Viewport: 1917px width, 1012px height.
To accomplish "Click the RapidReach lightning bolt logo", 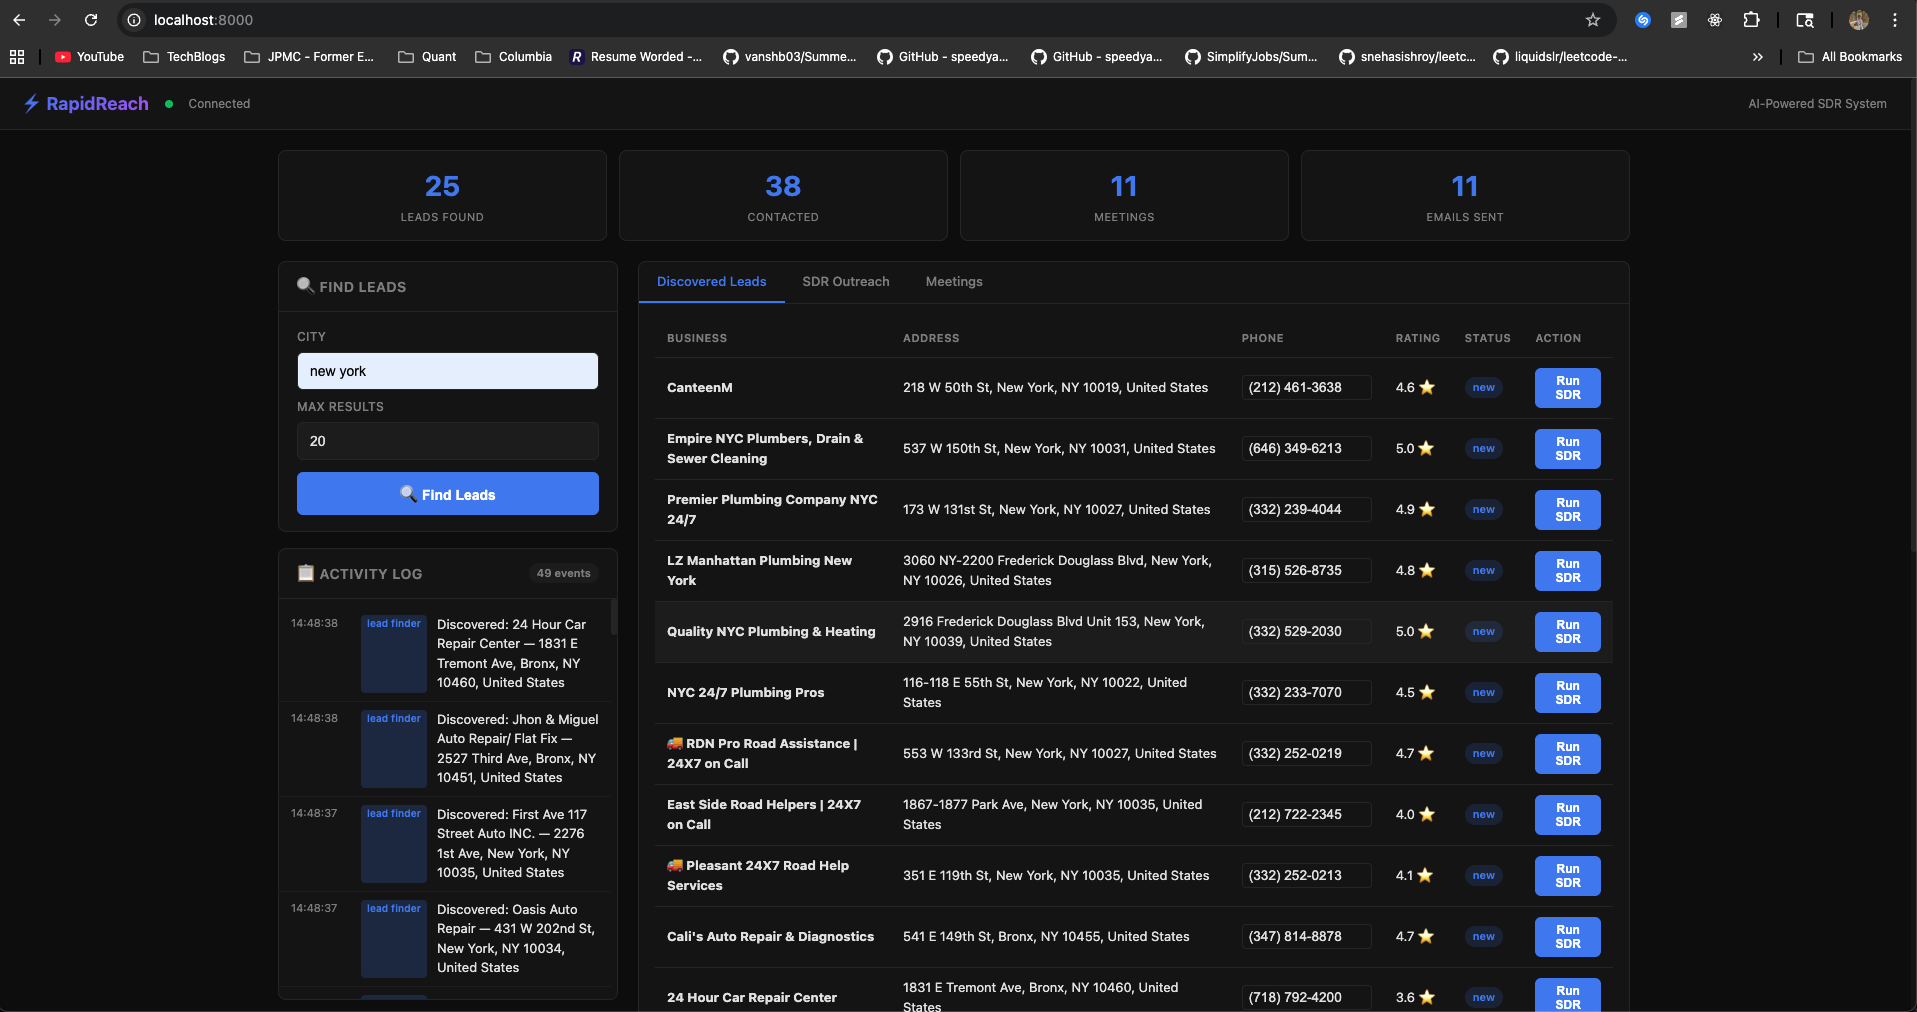I will click(x=32, y=104).
